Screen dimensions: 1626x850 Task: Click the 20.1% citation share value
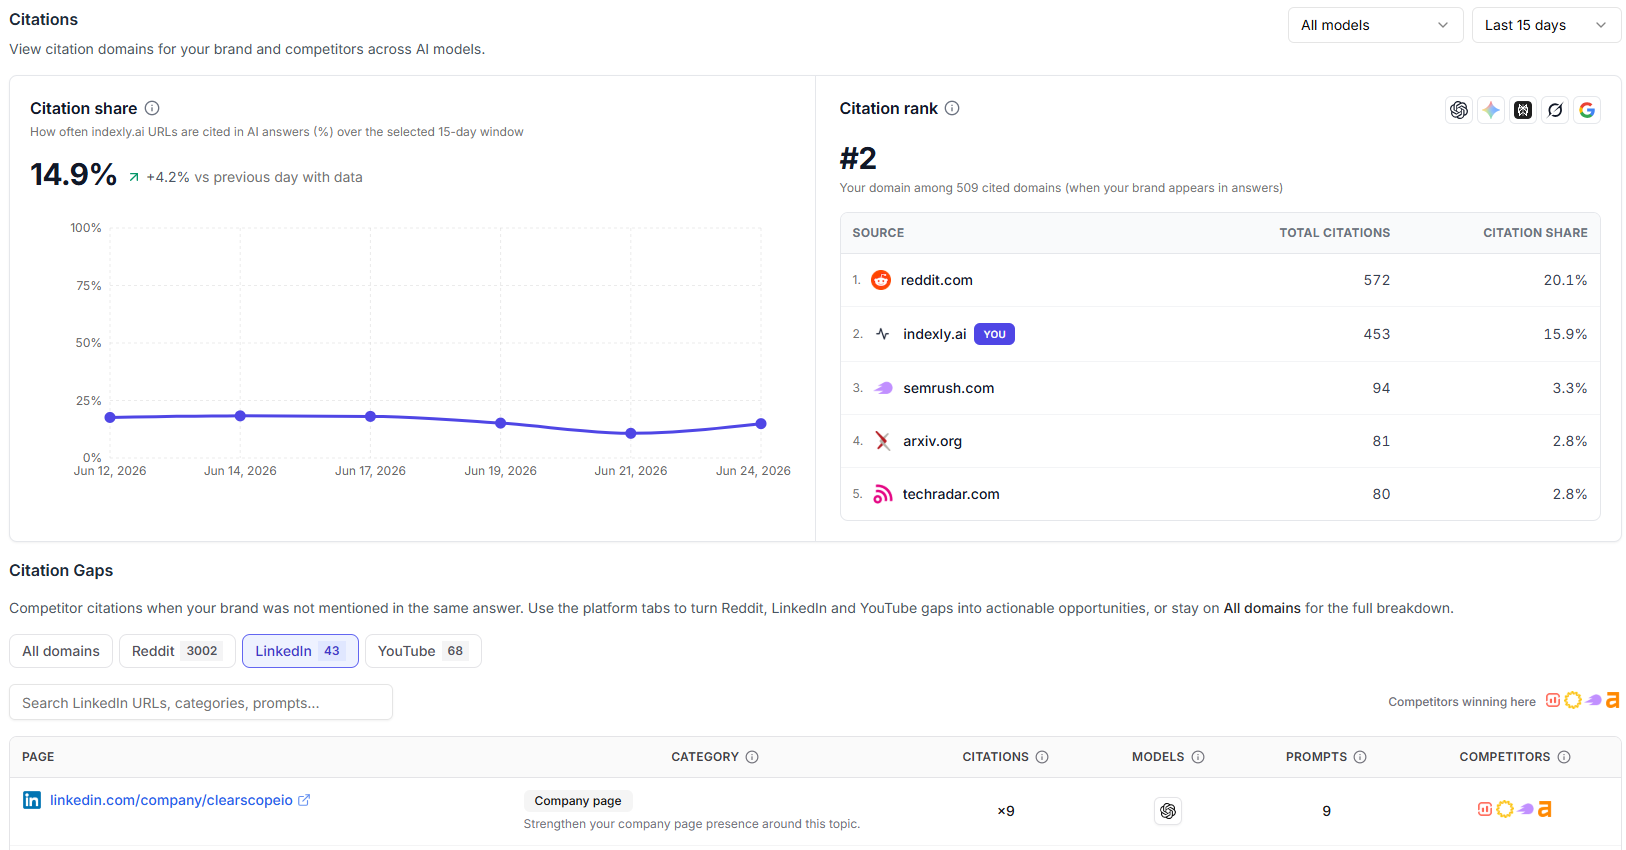(1565, 280)
